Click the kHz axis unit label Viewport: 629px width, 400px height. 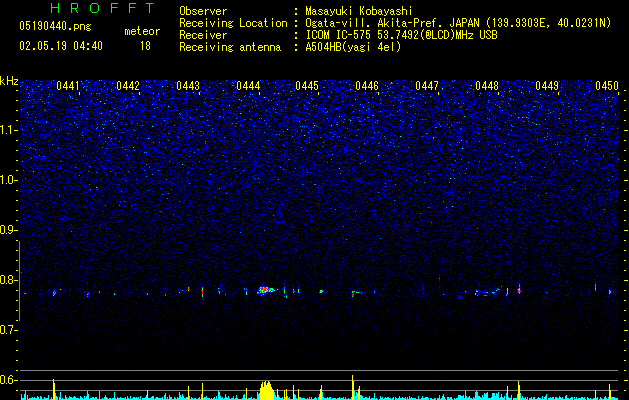click(x=9, y=81)
